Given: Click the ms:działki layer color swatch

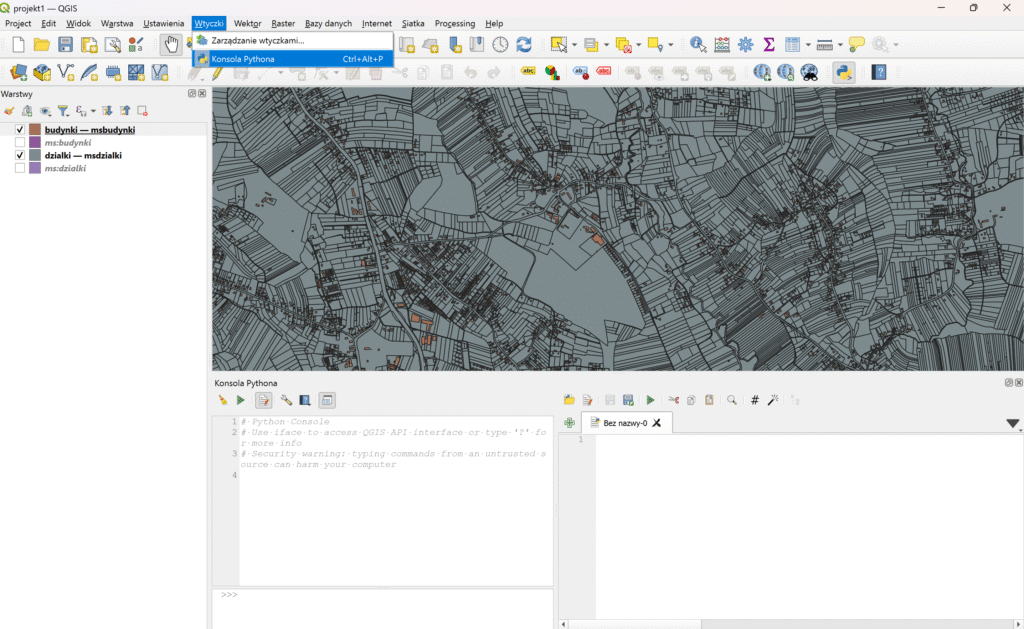Looking at the screenshot, I should tap(34, 169).
